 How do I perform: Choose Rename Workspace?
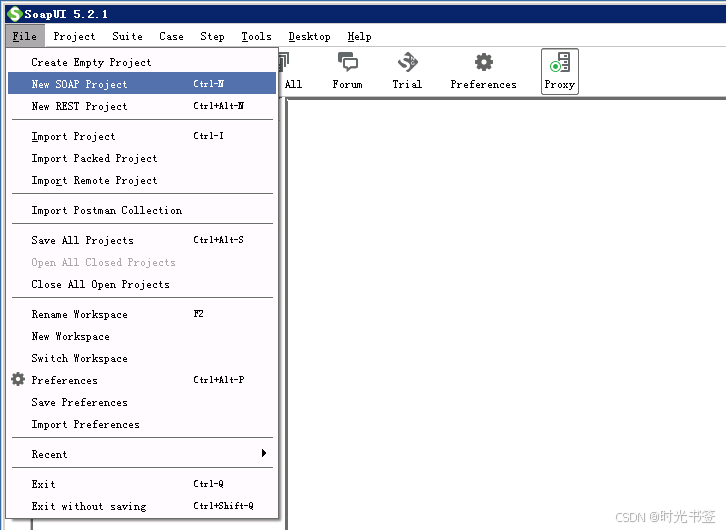coord(142,314)
